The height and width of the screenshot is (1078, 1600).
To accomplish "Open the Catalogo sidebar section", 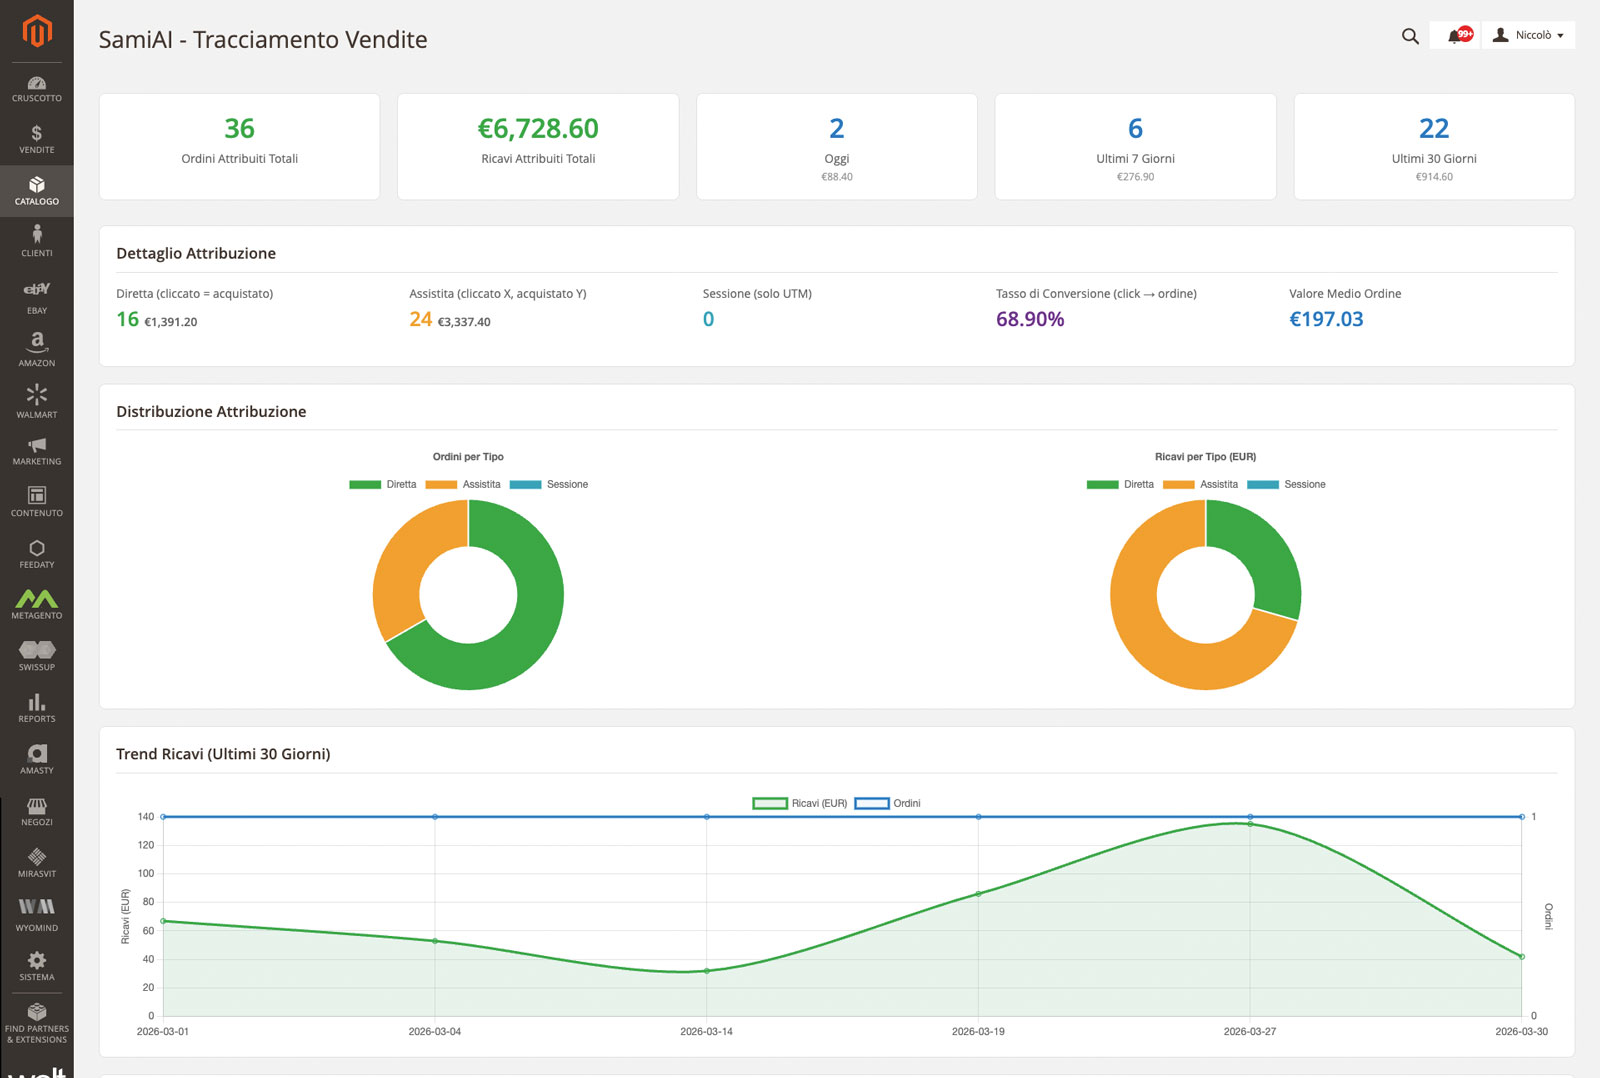I will tap(36, 191).
